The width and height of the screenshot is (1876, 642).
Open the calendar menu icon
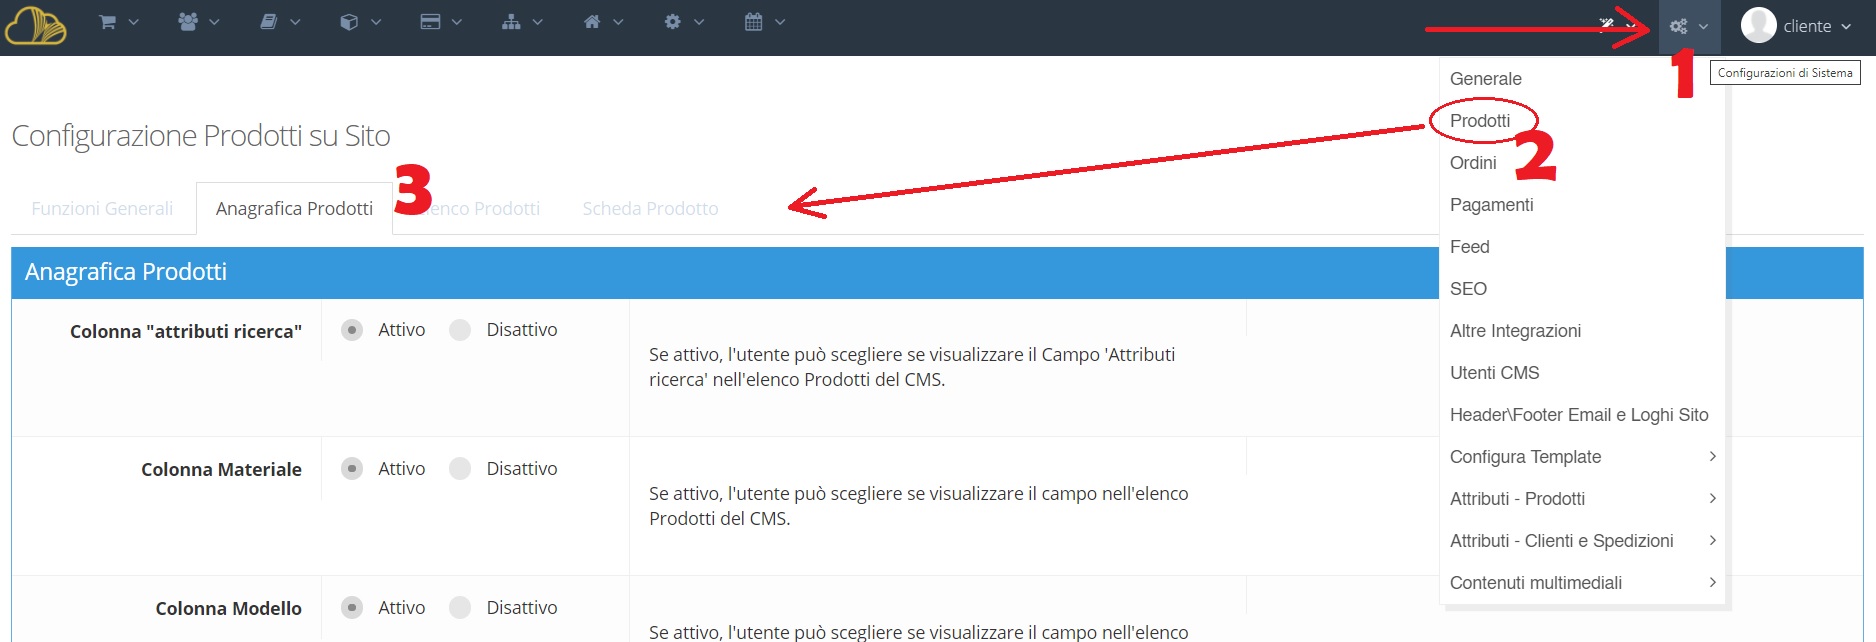[x=754, y=22]
